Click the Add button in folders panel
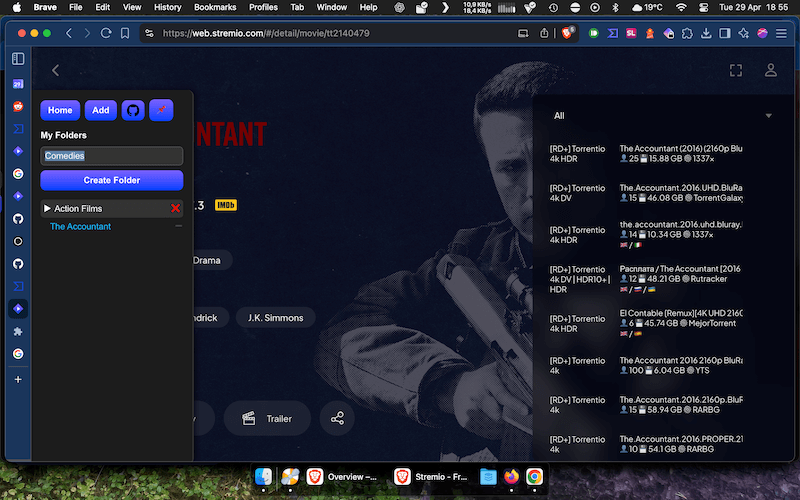Screen dimensions: 800x500 [101, 110]
